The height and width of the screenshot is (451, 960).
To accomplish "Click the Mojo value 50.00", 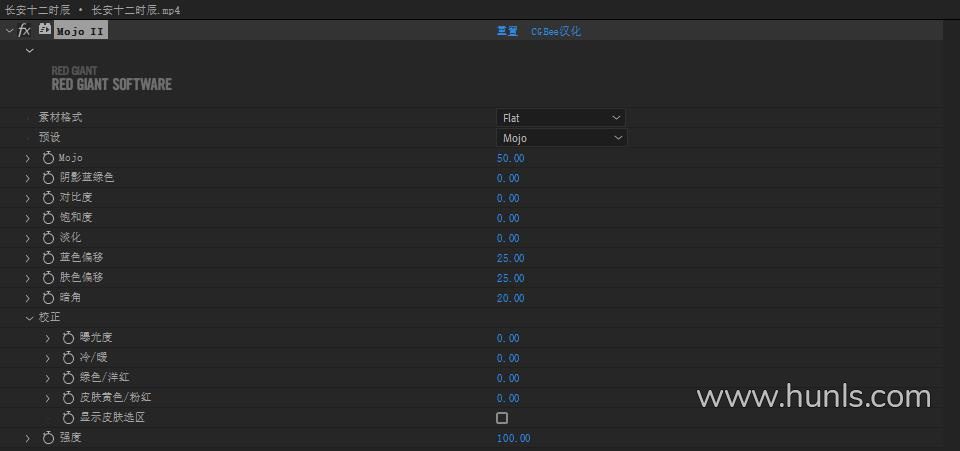I will (x=511, y=158).
